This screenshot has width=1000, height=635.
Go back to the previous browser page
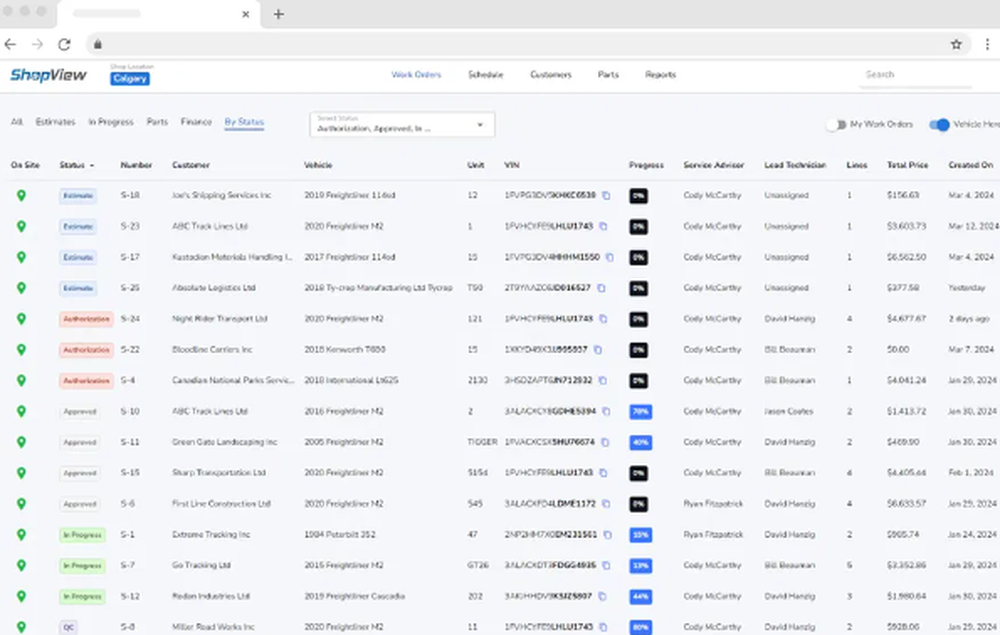(10, 44)
